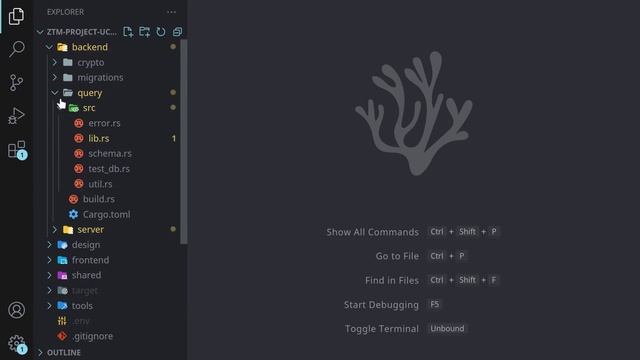Refresh the Explorer file tree
Screen dimensions: 640x360
(161, 32)
